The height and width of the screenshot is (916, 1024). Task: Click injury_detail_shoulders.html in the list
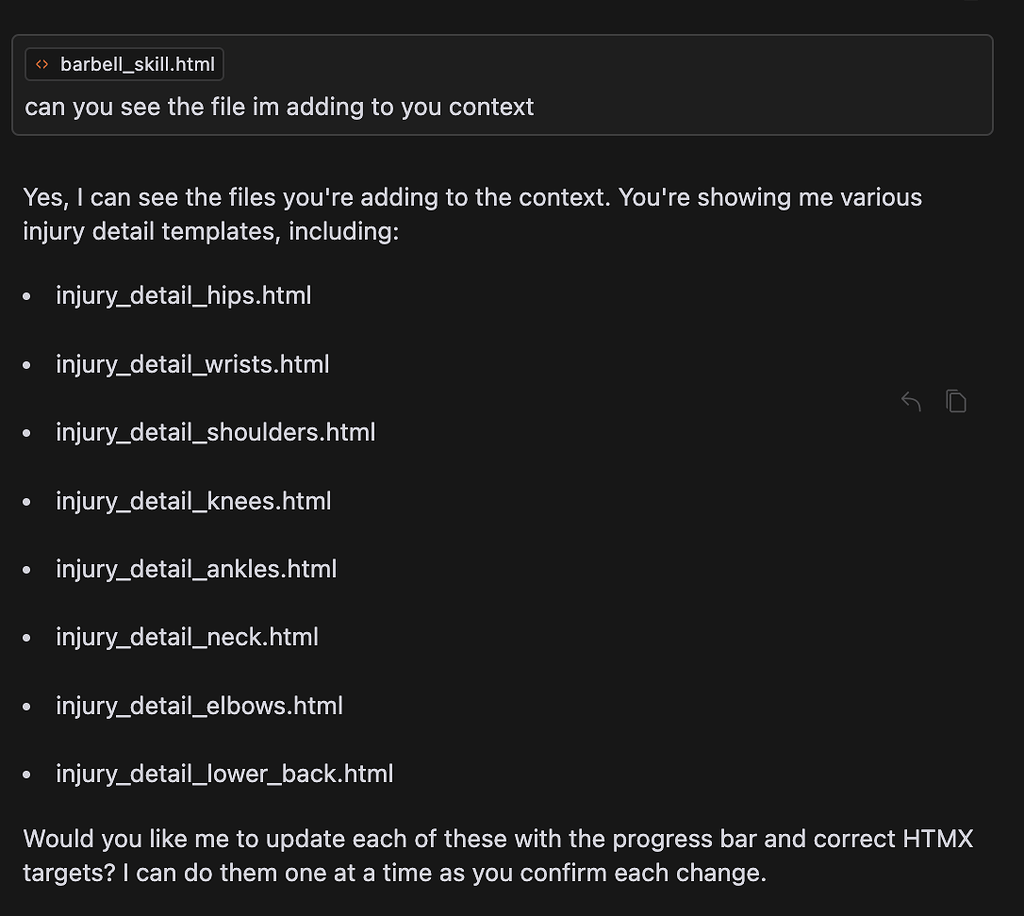[215, 431]
